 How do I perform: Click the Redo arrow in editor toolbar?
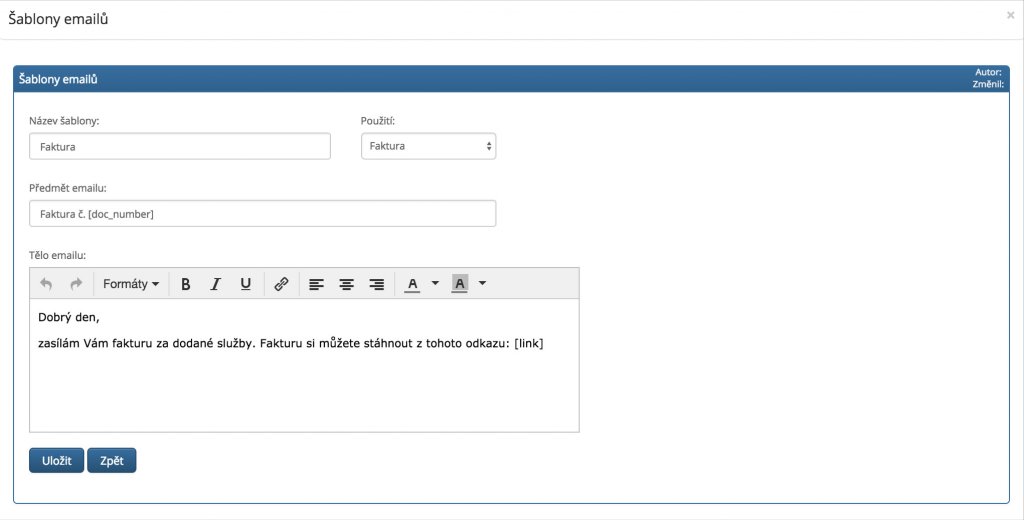pyautogui.click(x=76, y=284)
